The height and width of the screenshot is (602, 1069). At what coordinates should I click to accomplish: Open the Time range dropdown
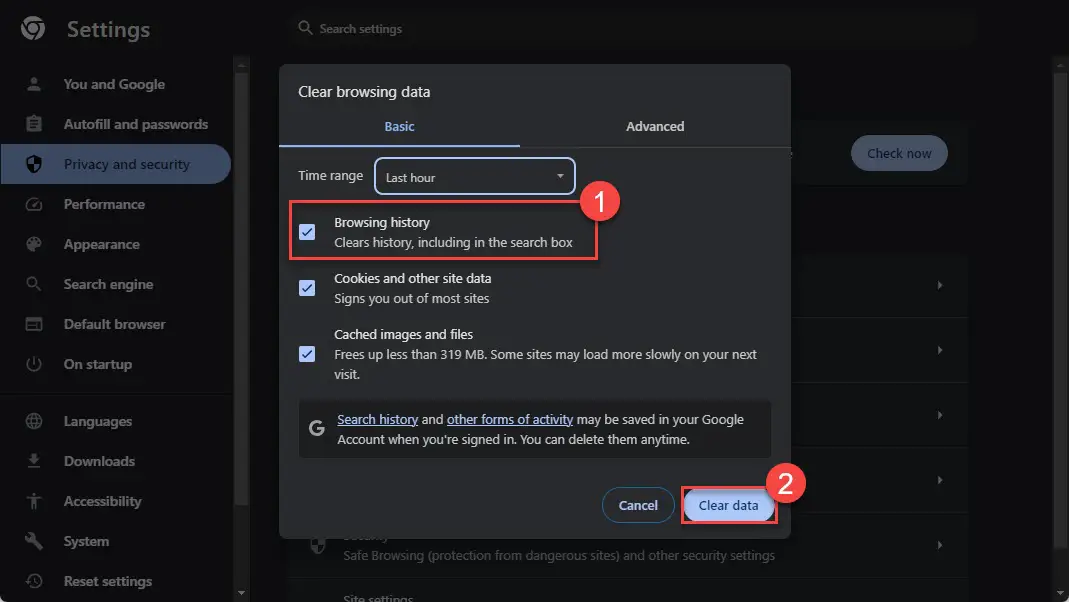[474, 176]
